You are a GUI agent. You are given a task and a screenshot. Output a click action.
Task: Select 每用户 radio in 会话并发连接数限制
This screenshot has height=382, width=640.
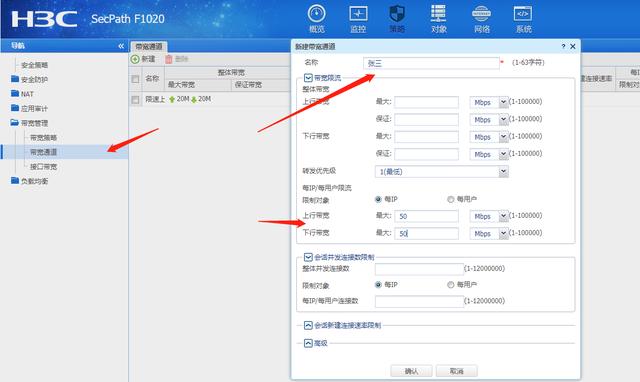pyautogui.click(x=451, y=284)
